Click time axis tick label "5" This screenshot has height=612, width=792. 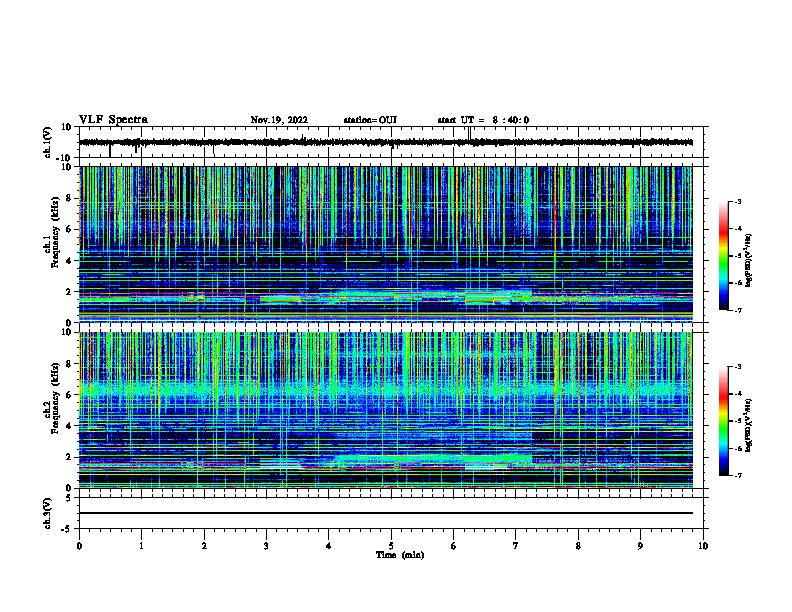click(x=391, y=546)
